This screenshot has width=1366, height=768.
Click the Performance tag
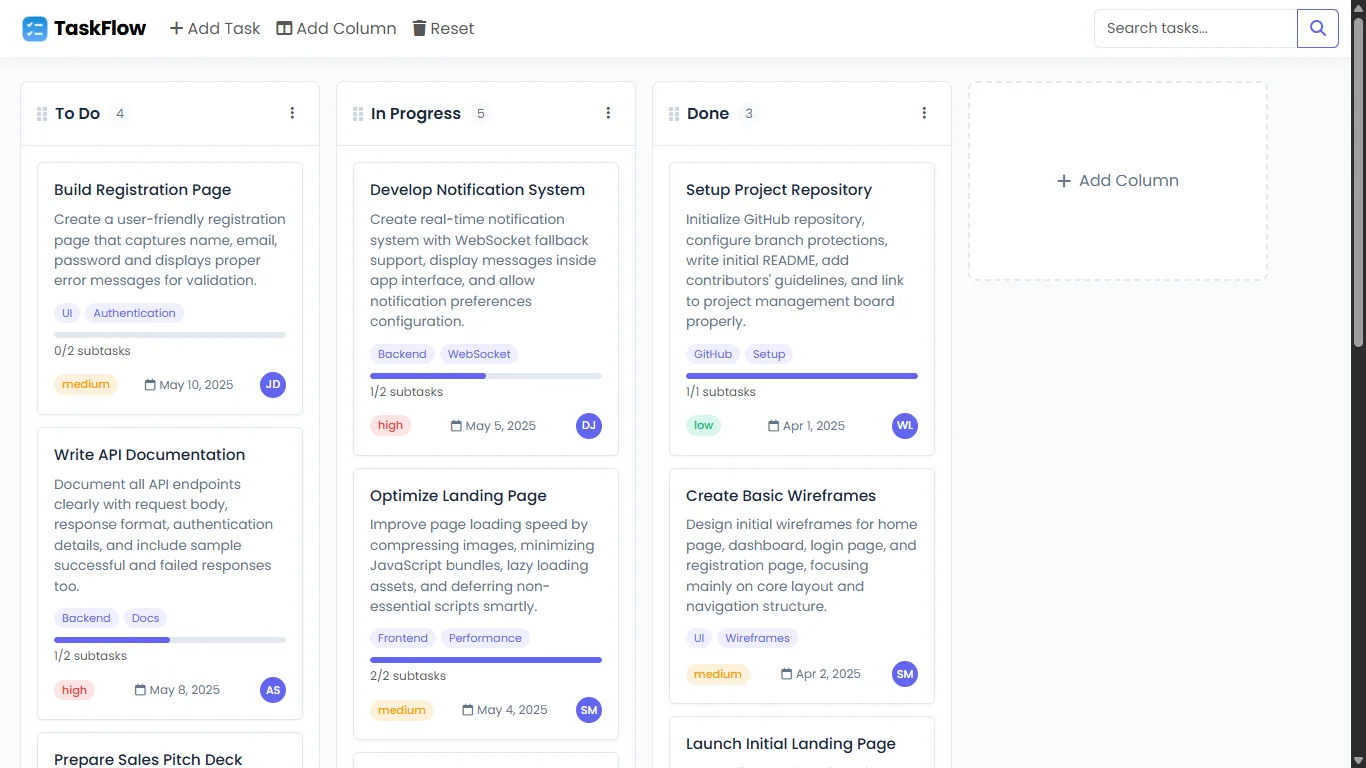(x=485, y=638)
